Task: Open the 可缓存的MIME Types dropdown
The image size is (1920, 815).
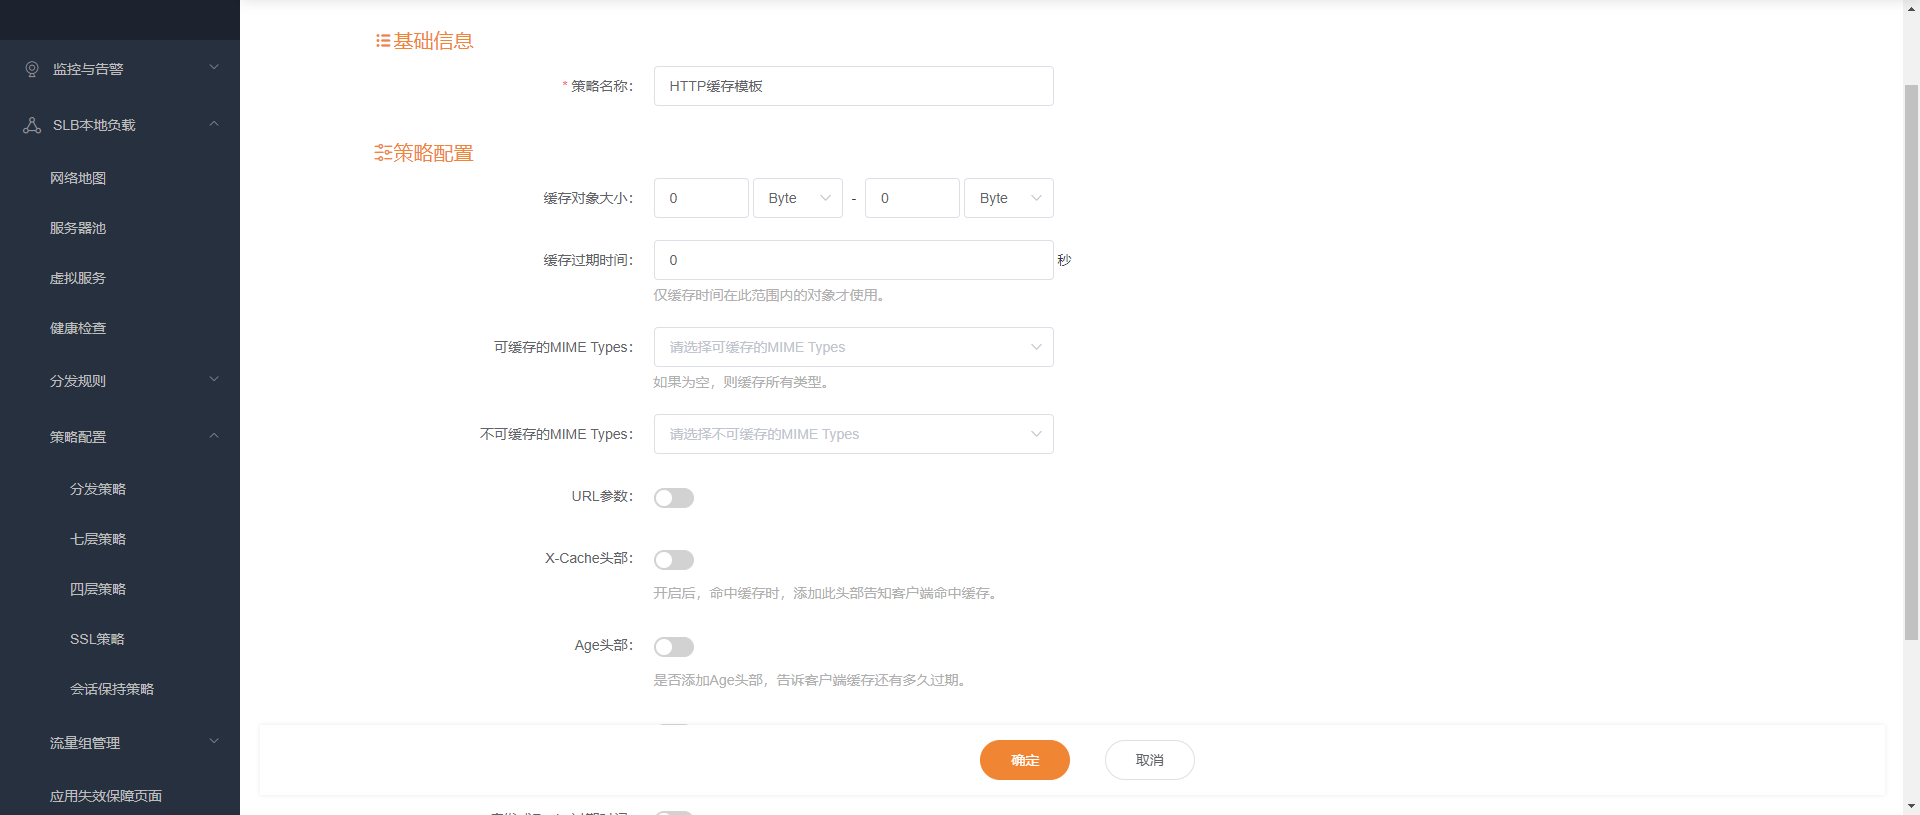Action: [x=853, y=347]
